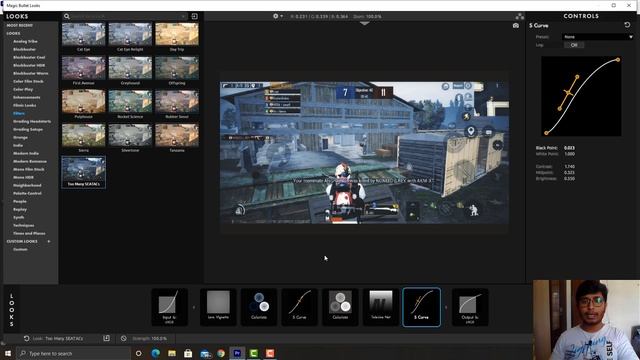The width and height of the screenshot is (640, 360).
Task: Collapse the top drawer triangle handle
Action: coord(364,24)
